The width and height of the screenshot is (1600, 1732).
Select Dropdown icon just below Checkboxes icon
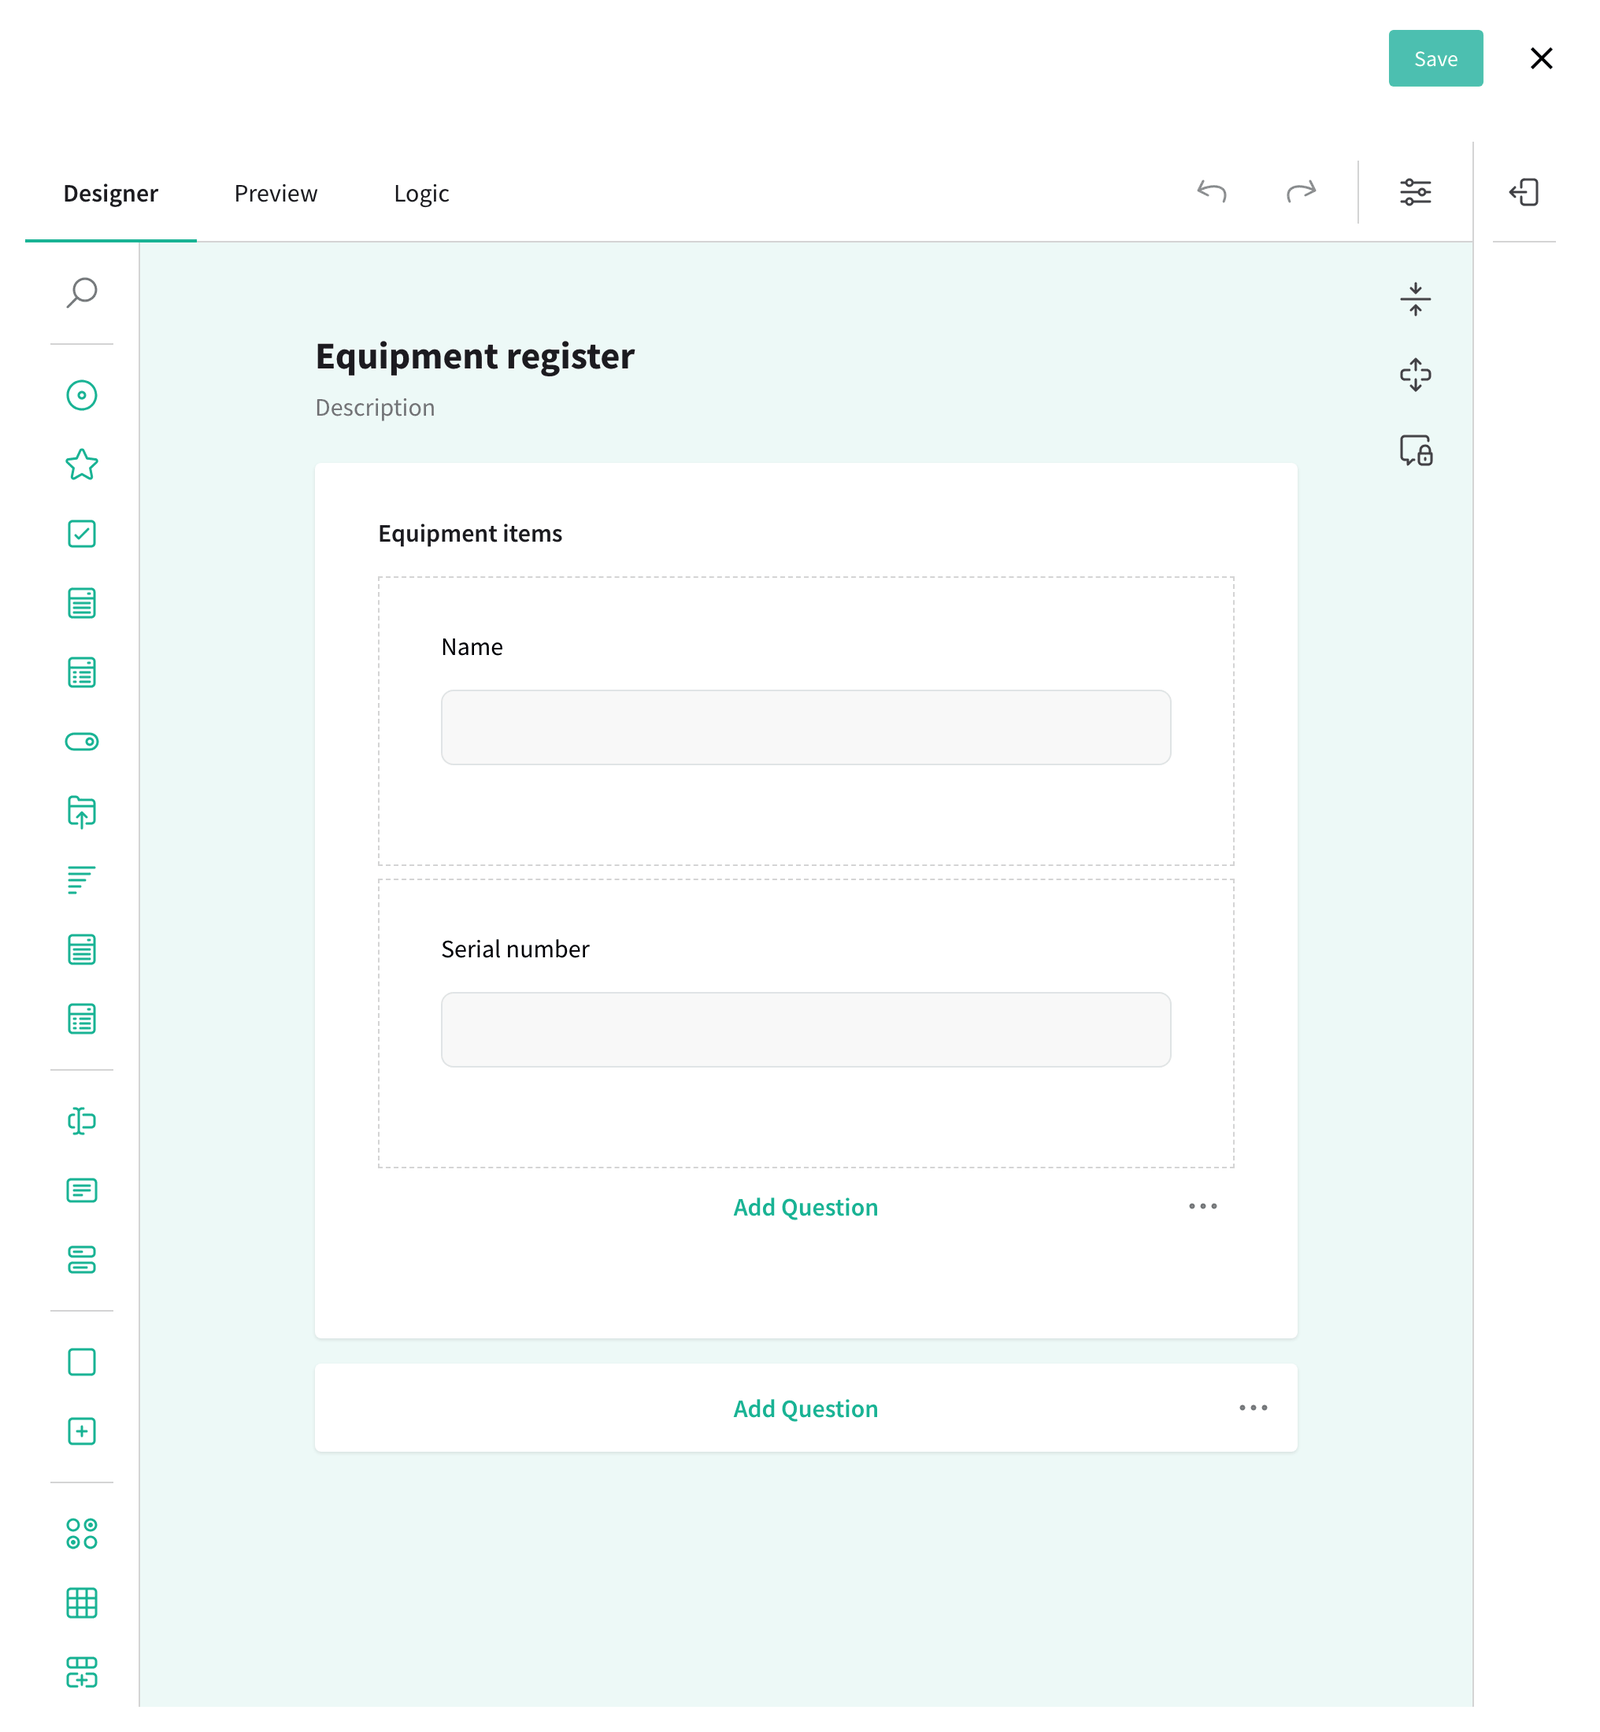coord(82,603)
